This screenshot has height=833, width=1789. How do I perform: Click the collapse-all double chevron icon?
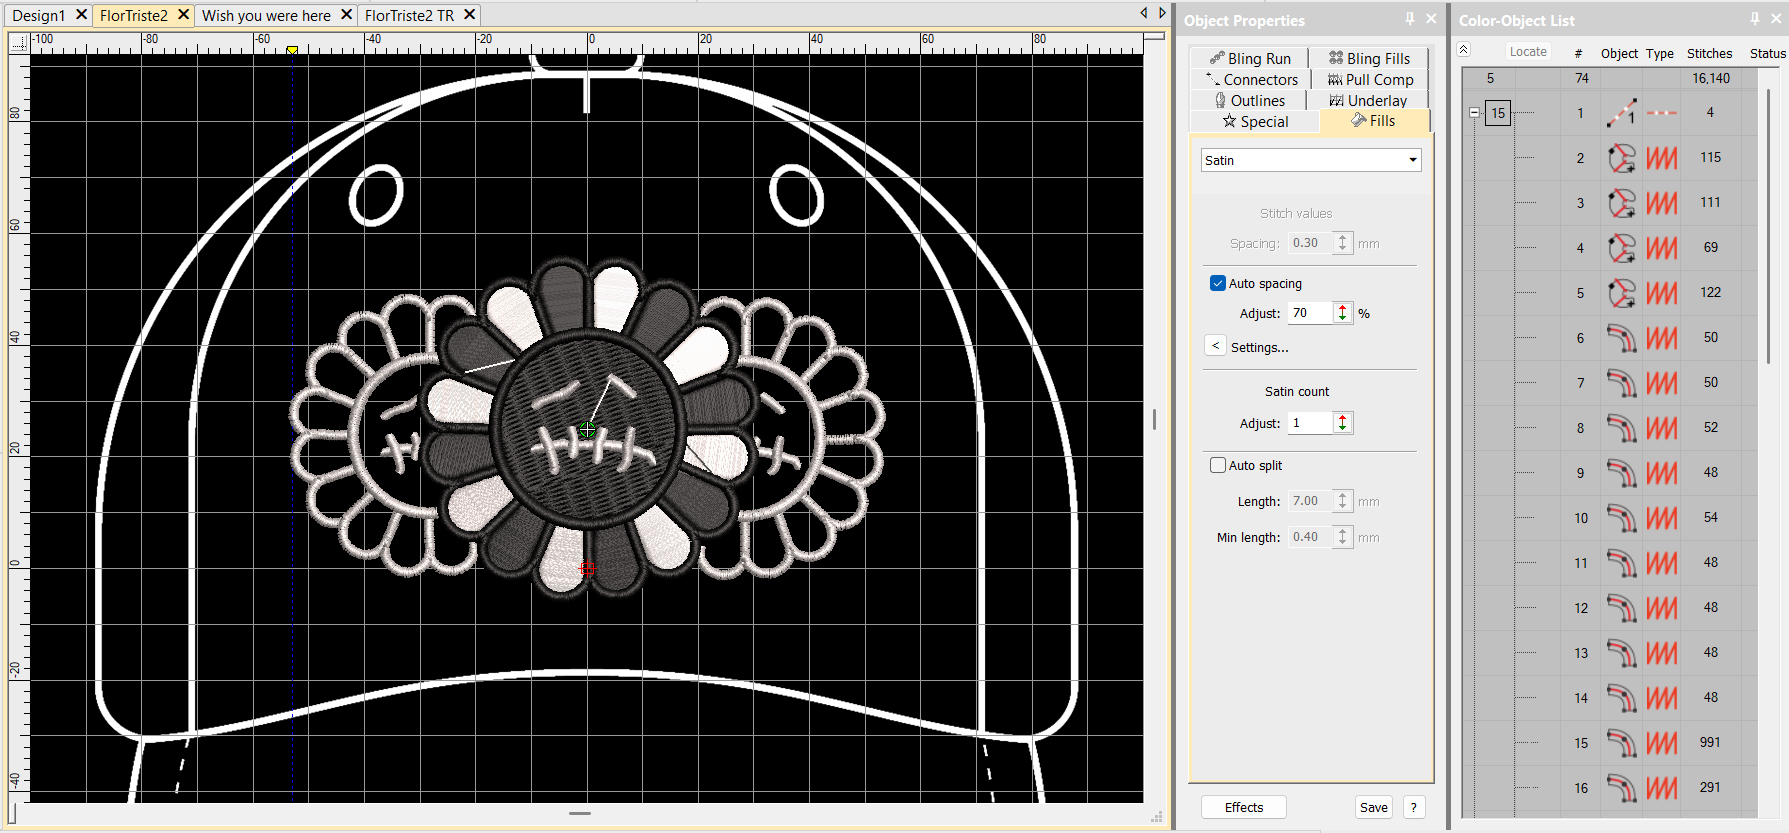tap(1464, 50)
